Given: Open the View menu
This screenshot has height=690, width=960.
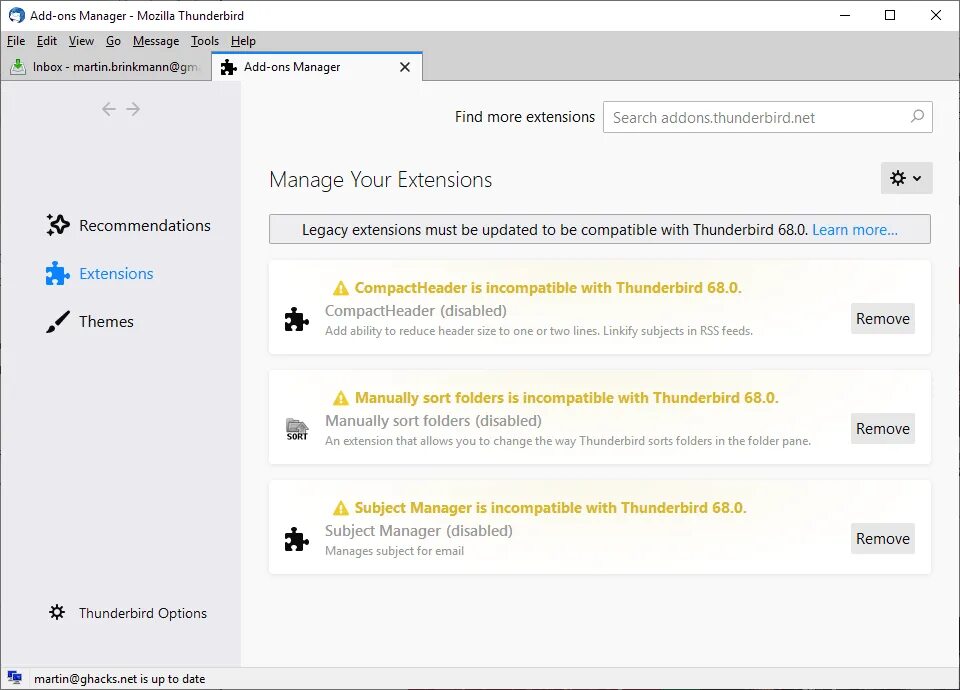Looking at the screenshot, I should click(81, 41).
